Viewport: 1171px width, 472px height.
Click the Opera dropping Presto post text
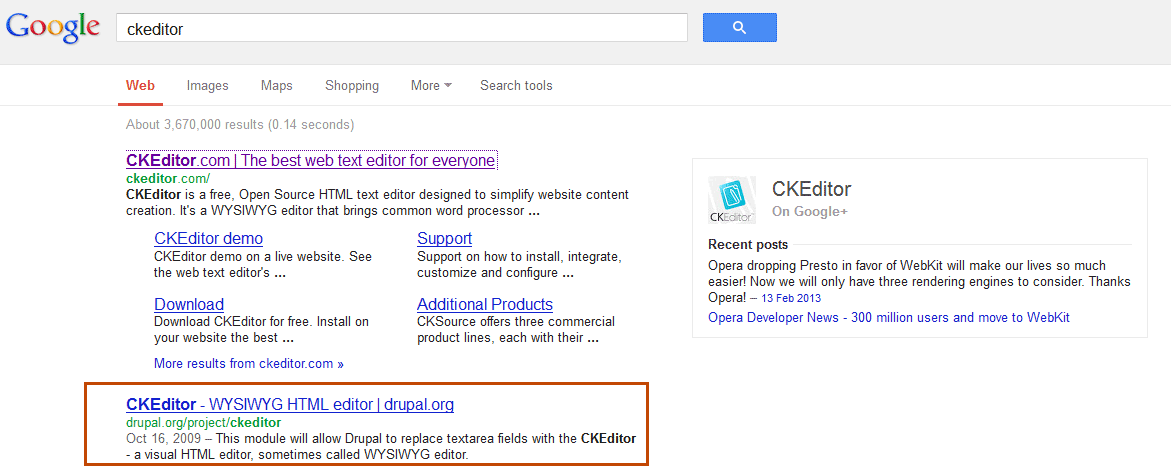pos(919,282)
